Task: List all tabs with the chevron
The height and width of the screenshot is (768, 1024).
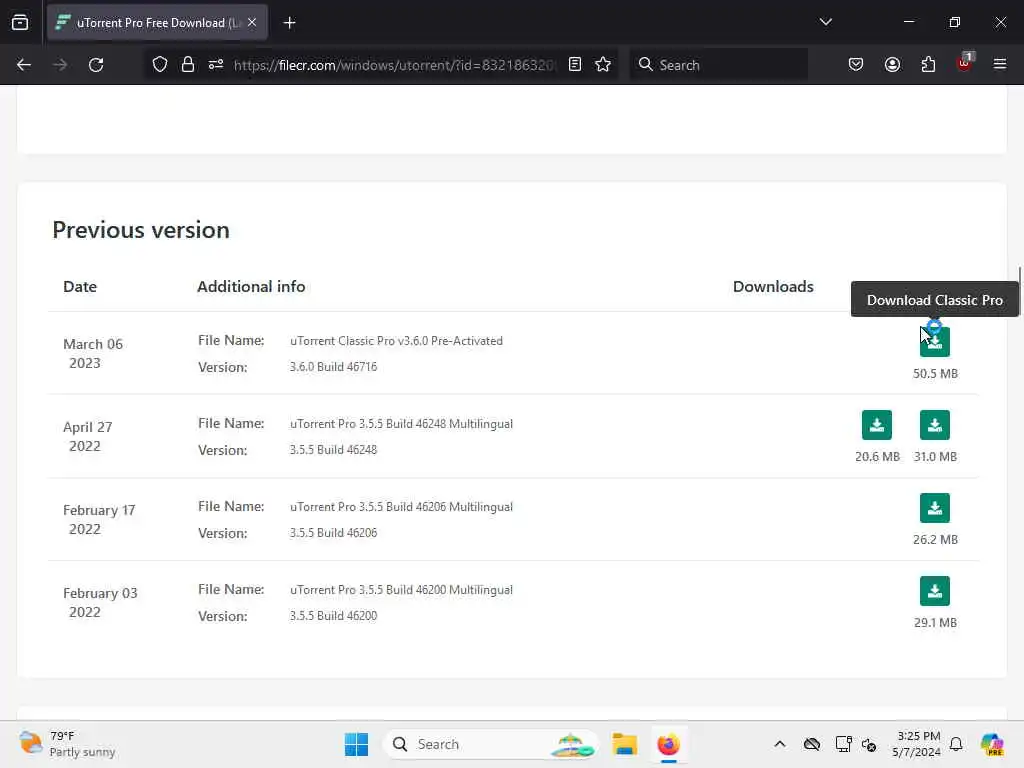Action: [x=825, y=22]
